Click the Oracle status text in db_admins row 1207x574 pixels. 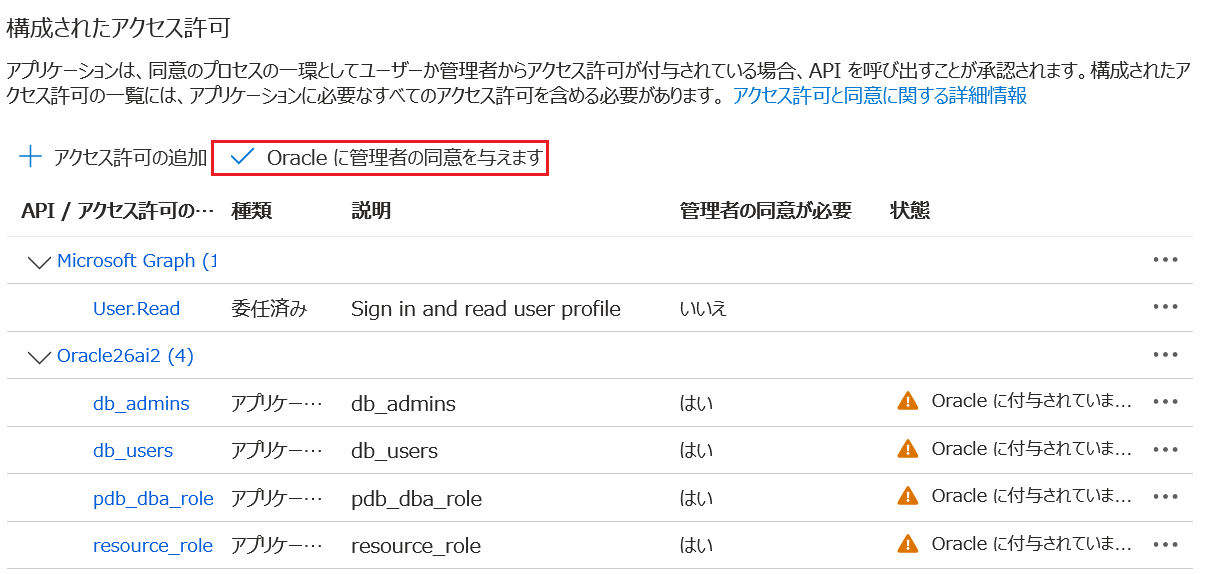click(x=1032, y=401)
